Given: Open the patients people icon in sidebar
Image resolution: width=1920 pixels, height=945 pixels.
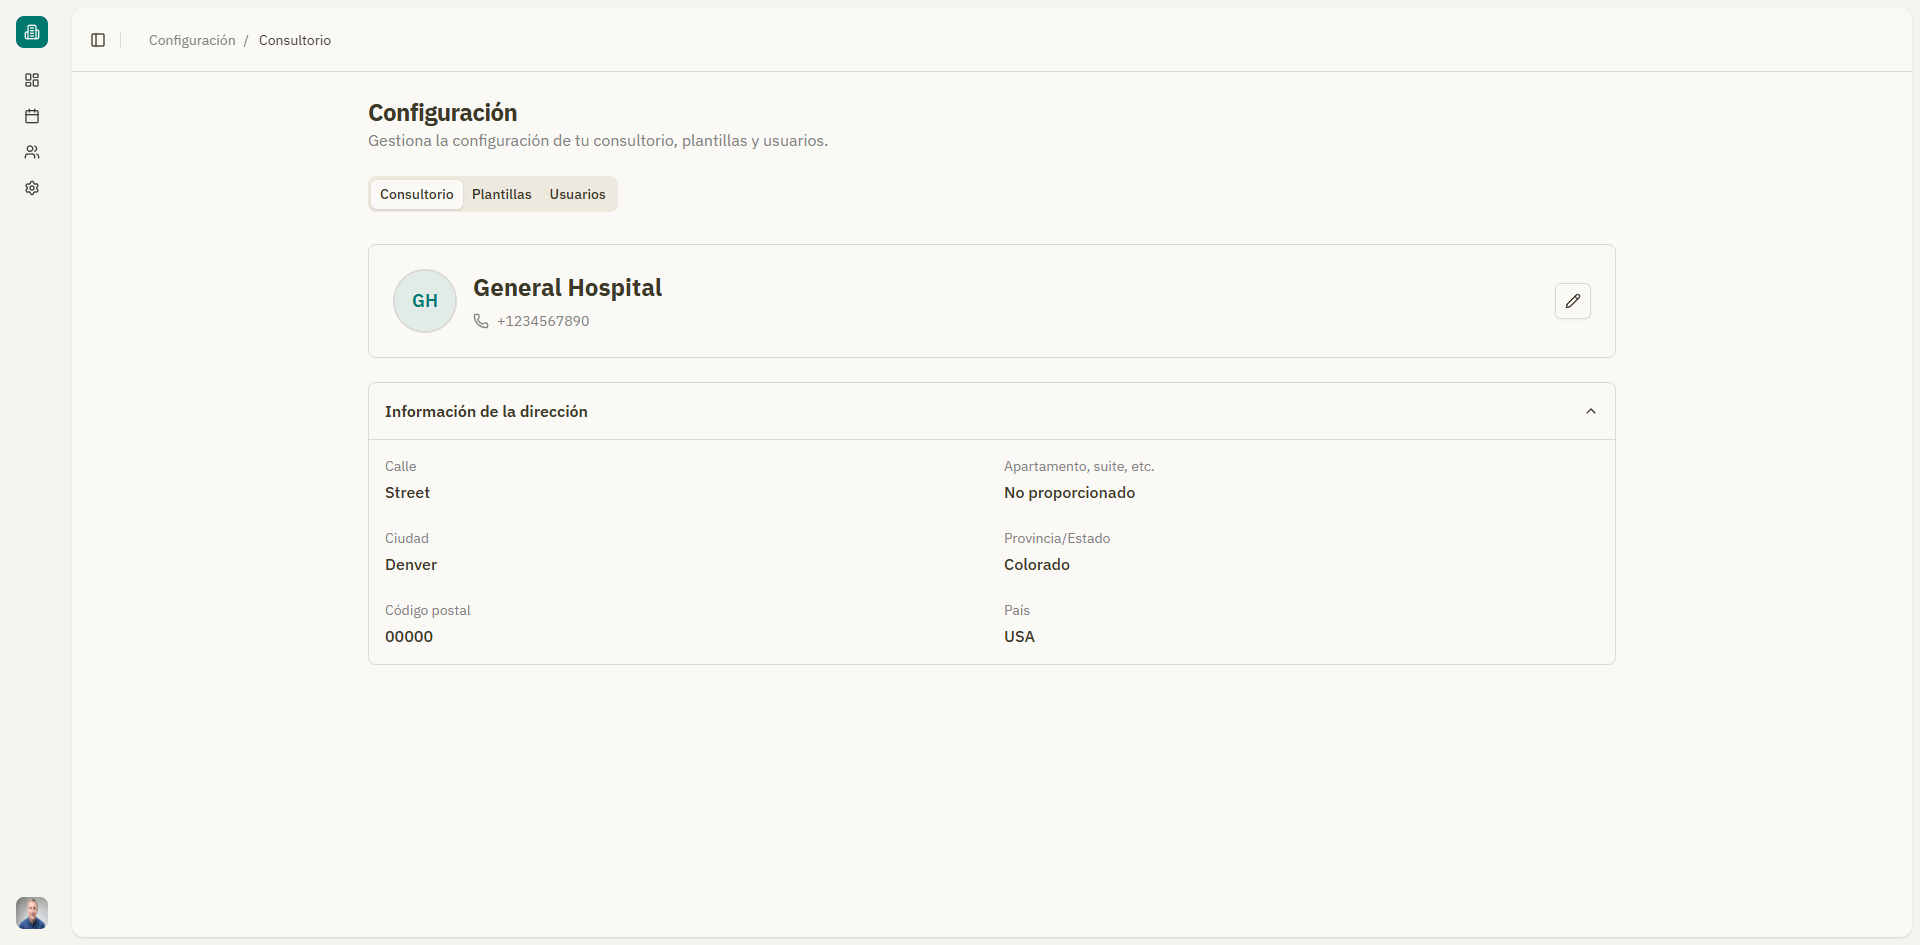Looking at the screenshot, I should [32, 152].
